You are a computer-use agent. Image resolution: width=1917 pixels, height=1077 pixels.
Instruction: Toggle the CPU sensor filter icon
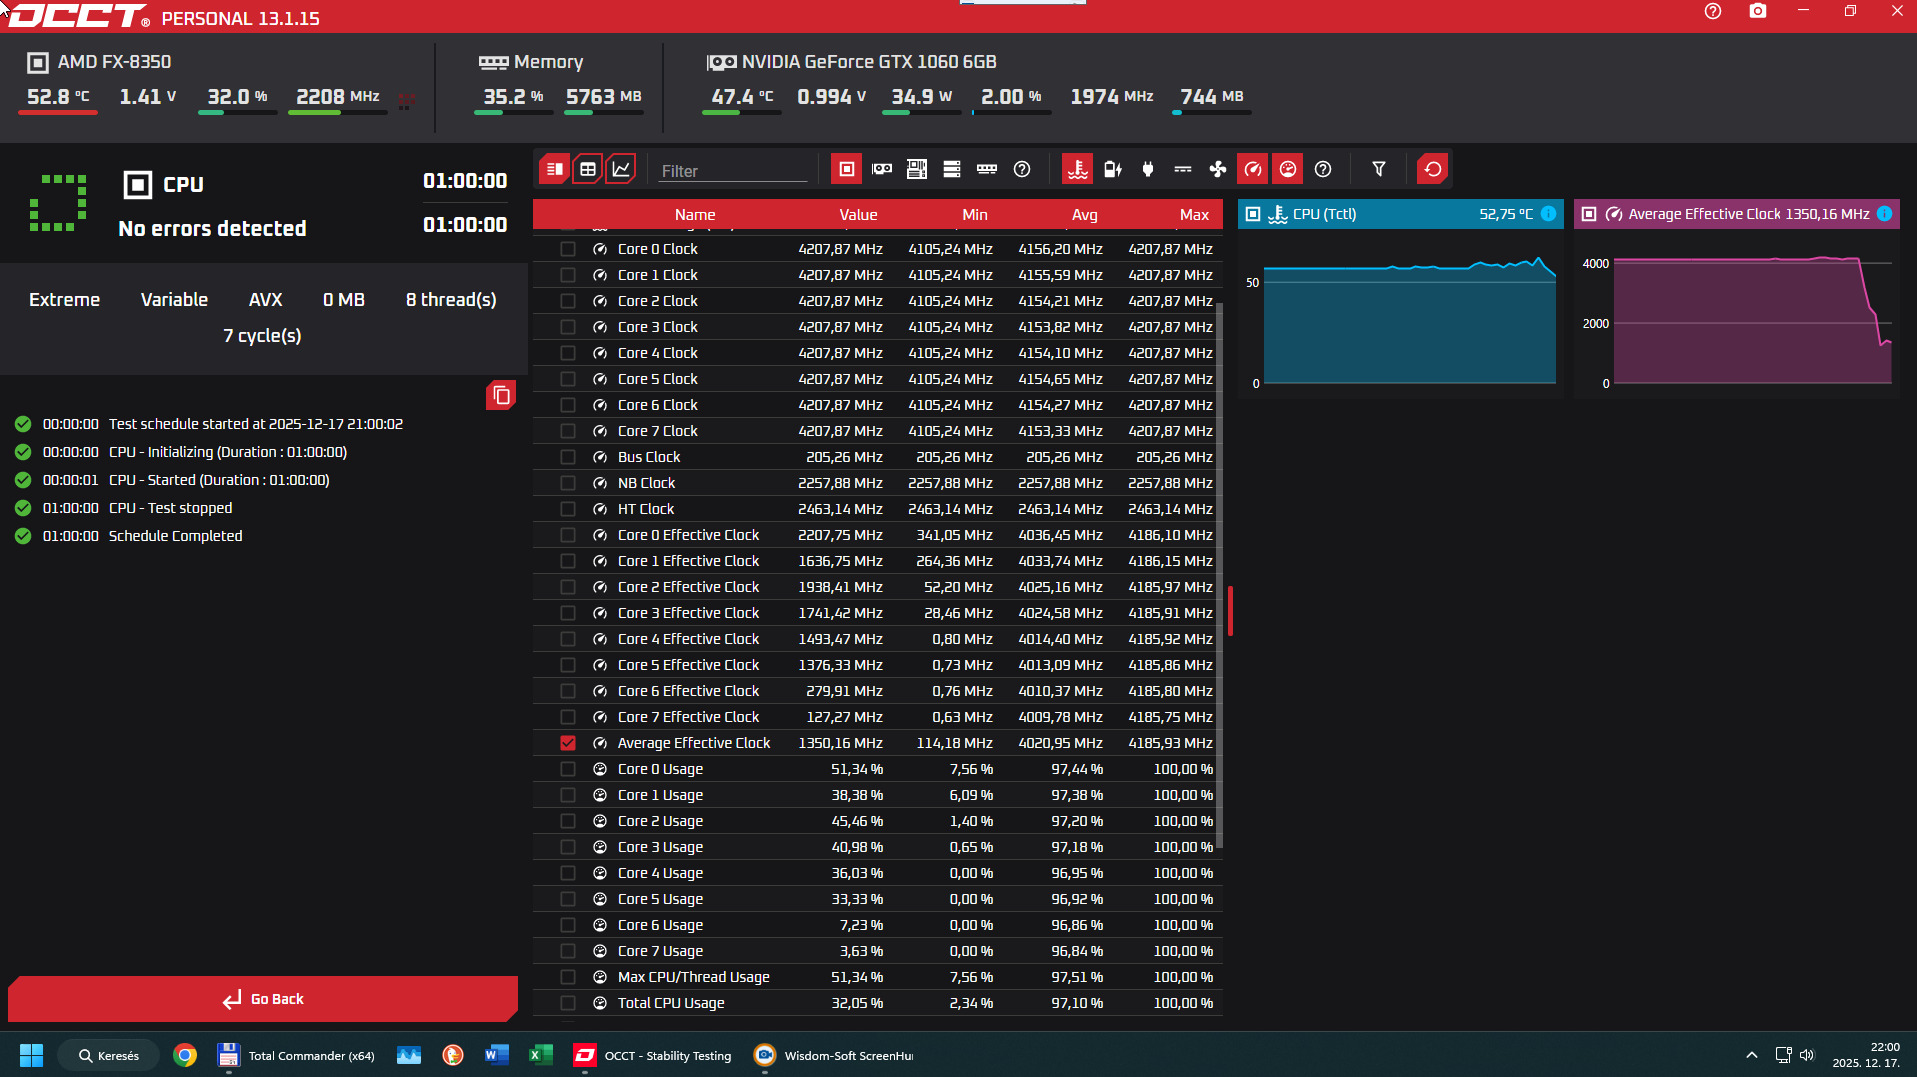[846, 169]
